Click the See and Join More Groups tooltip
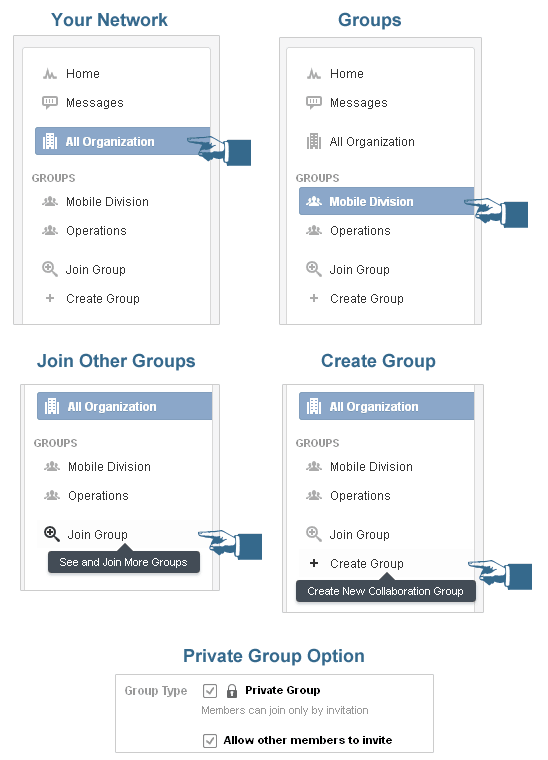The width and height of the screenshot is (548, 760). pos(124,562)
